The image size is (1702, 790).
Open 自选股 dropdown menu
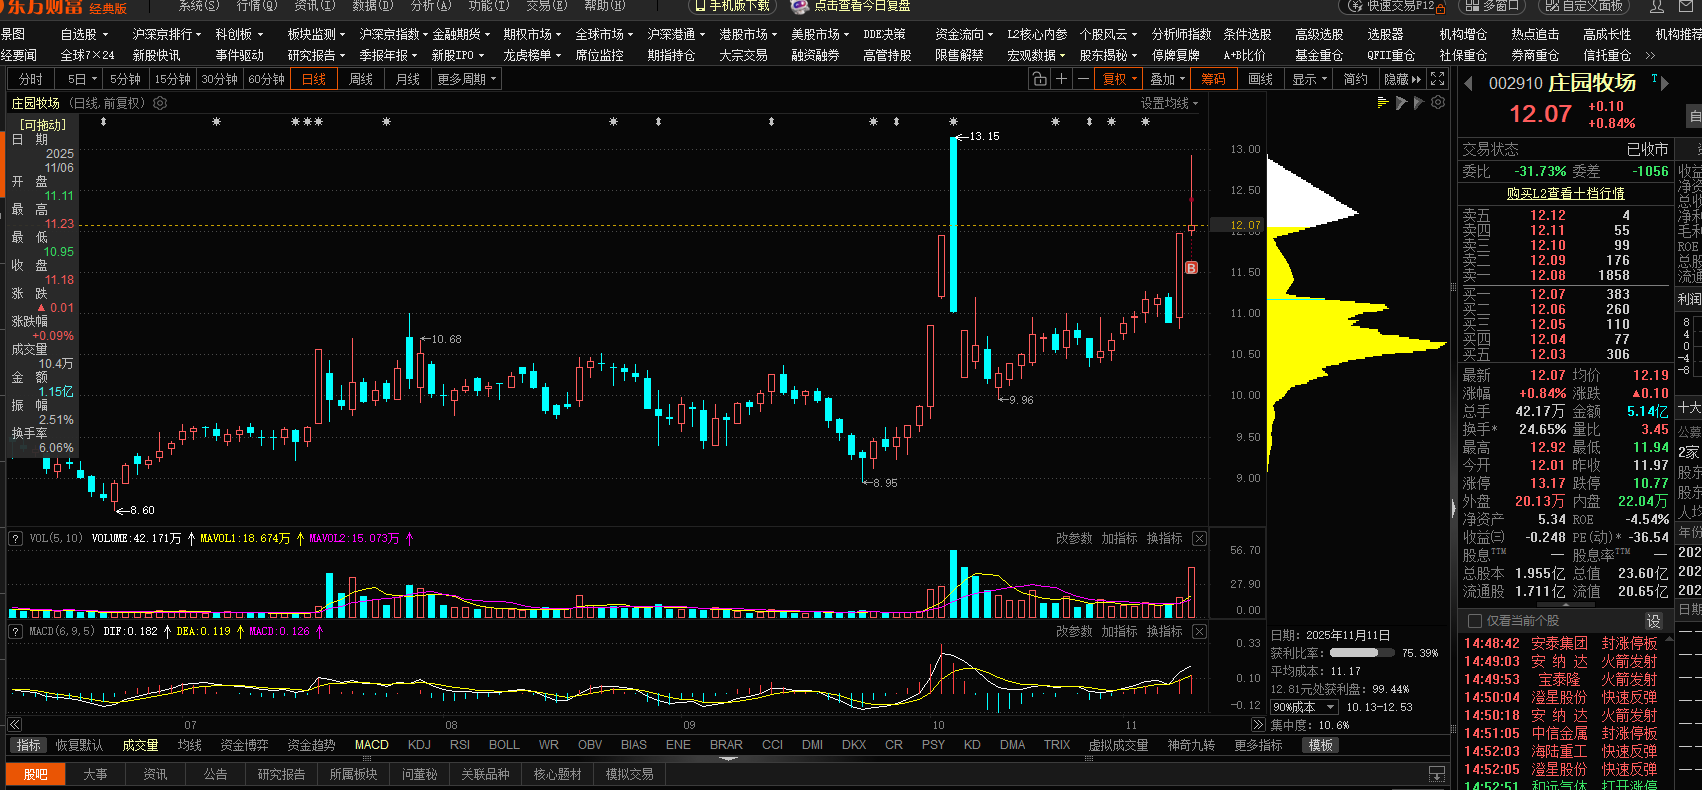pyautogui.click(x=84, y=34)
